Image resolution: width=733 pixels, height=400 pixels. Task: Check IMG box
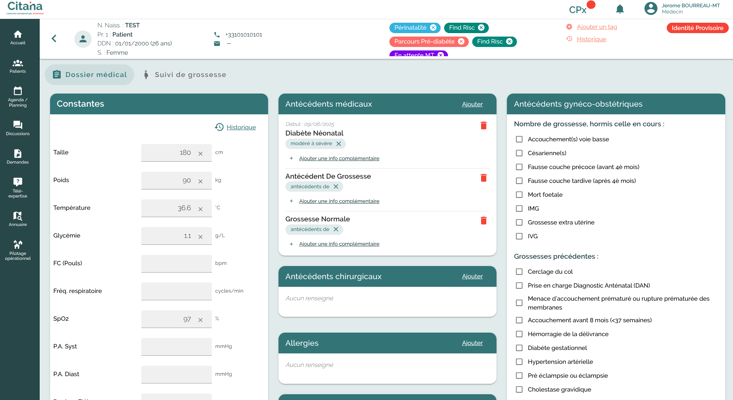[519, 208]
